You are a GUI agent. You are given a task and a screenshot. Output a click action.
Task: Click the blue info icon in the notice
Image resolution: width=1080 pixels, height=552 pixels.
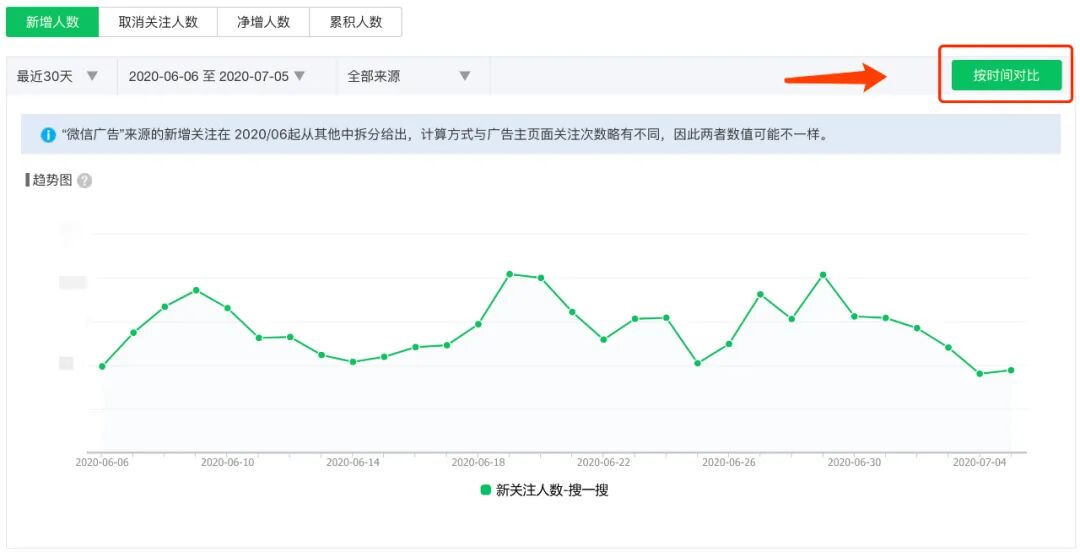[48, 134]
